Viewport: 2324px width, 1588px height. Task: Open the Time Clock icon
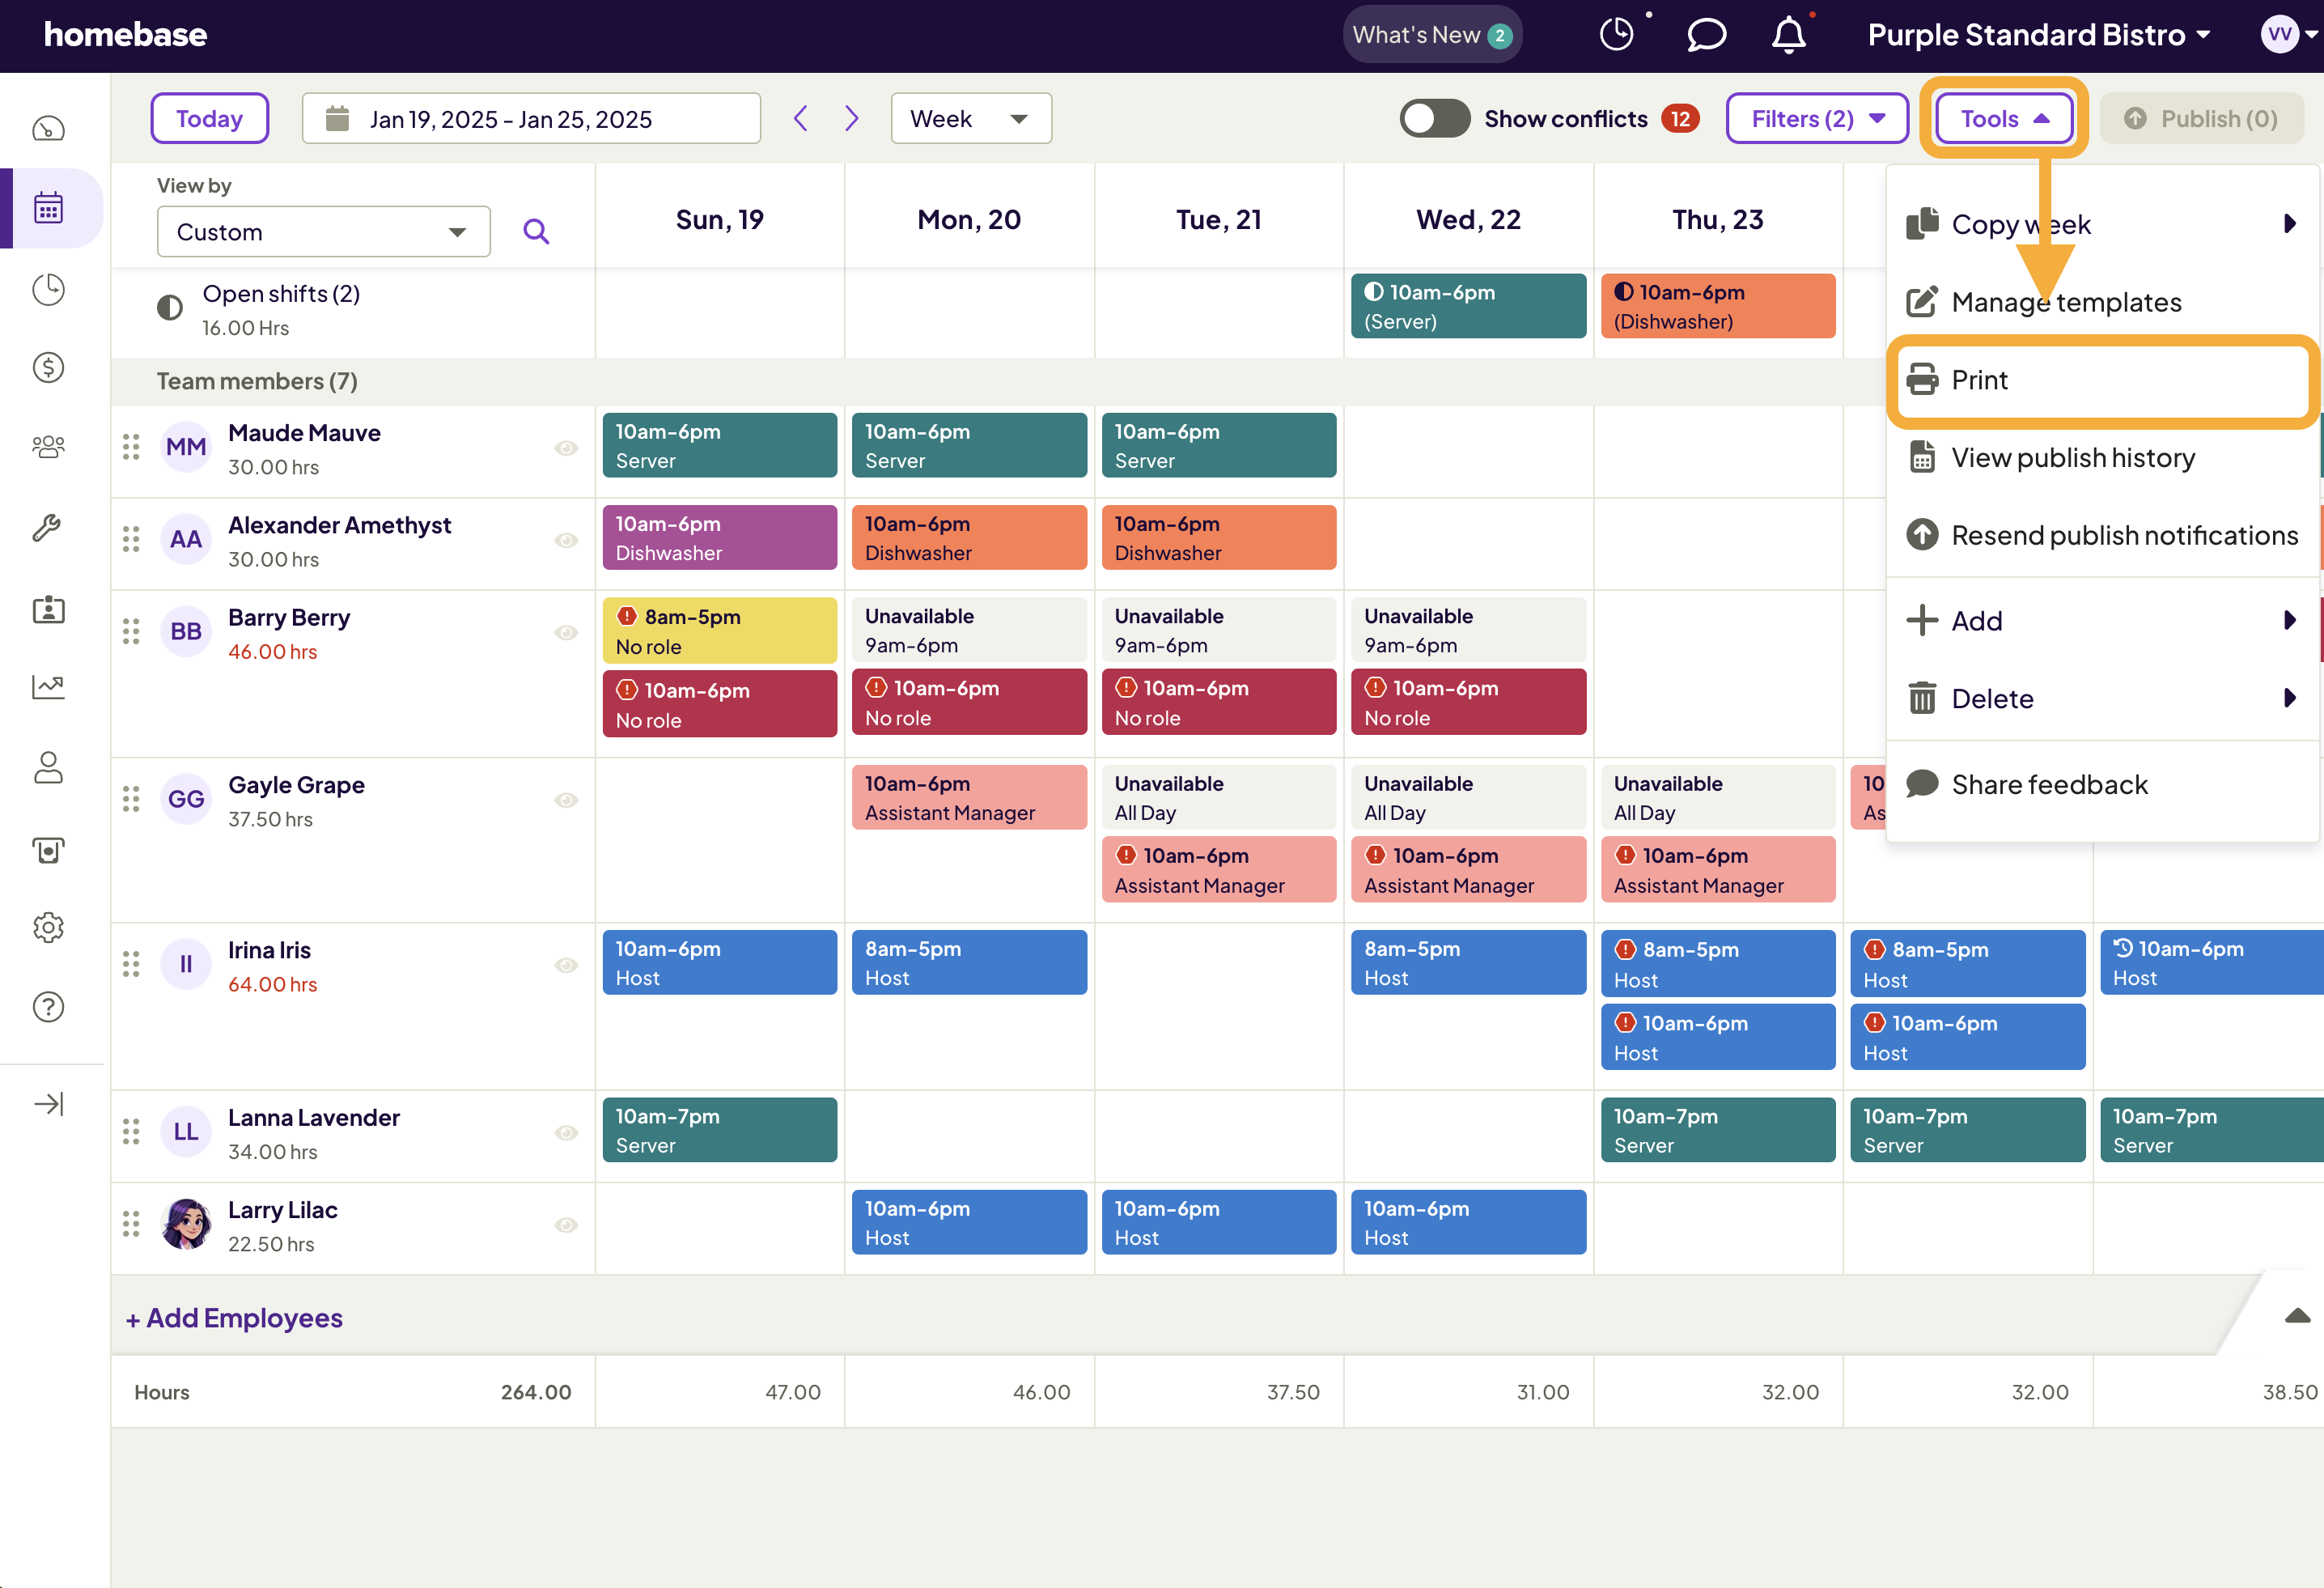48,289
